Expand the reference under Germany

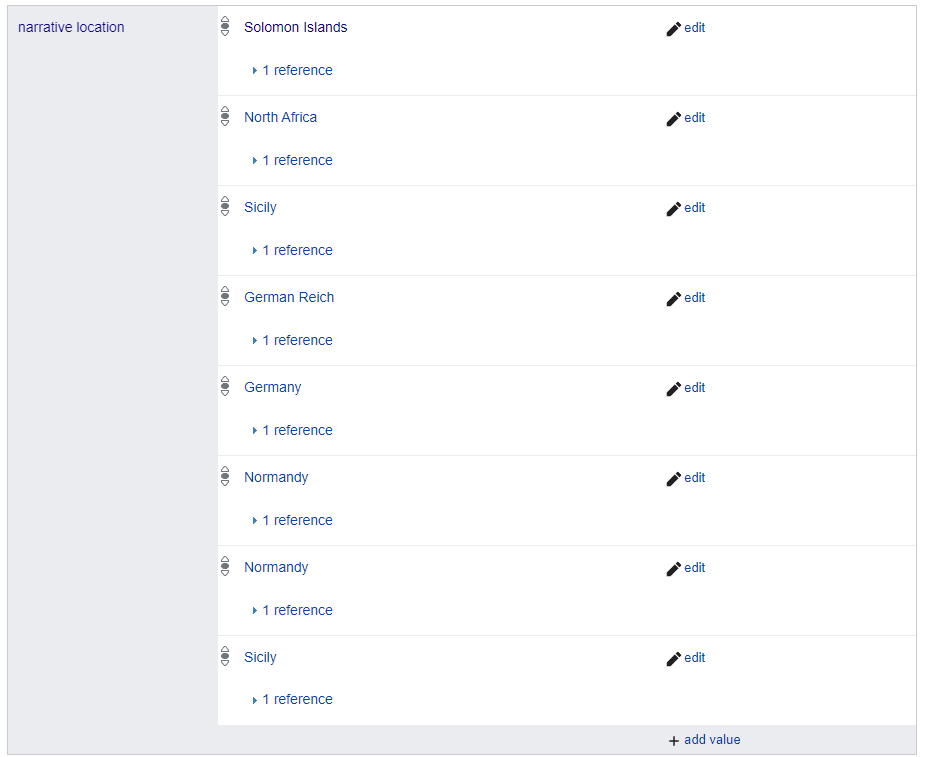pyautogui.click(x=296, y=431)
